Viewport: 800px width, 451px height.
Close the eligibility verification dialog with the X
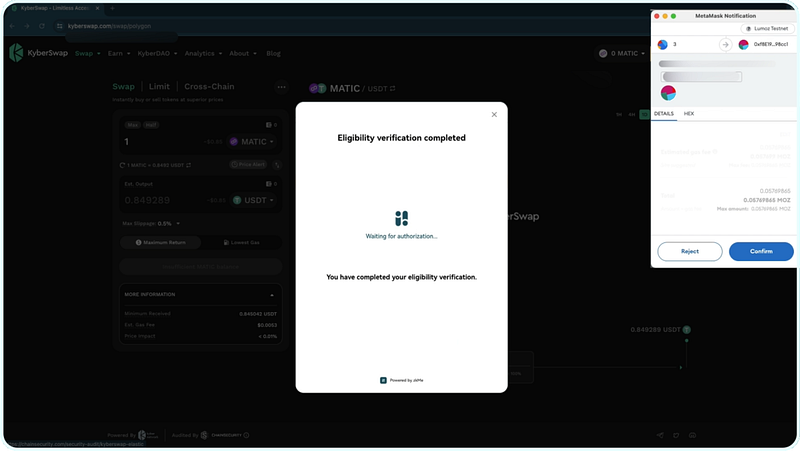tap(494, 114)
